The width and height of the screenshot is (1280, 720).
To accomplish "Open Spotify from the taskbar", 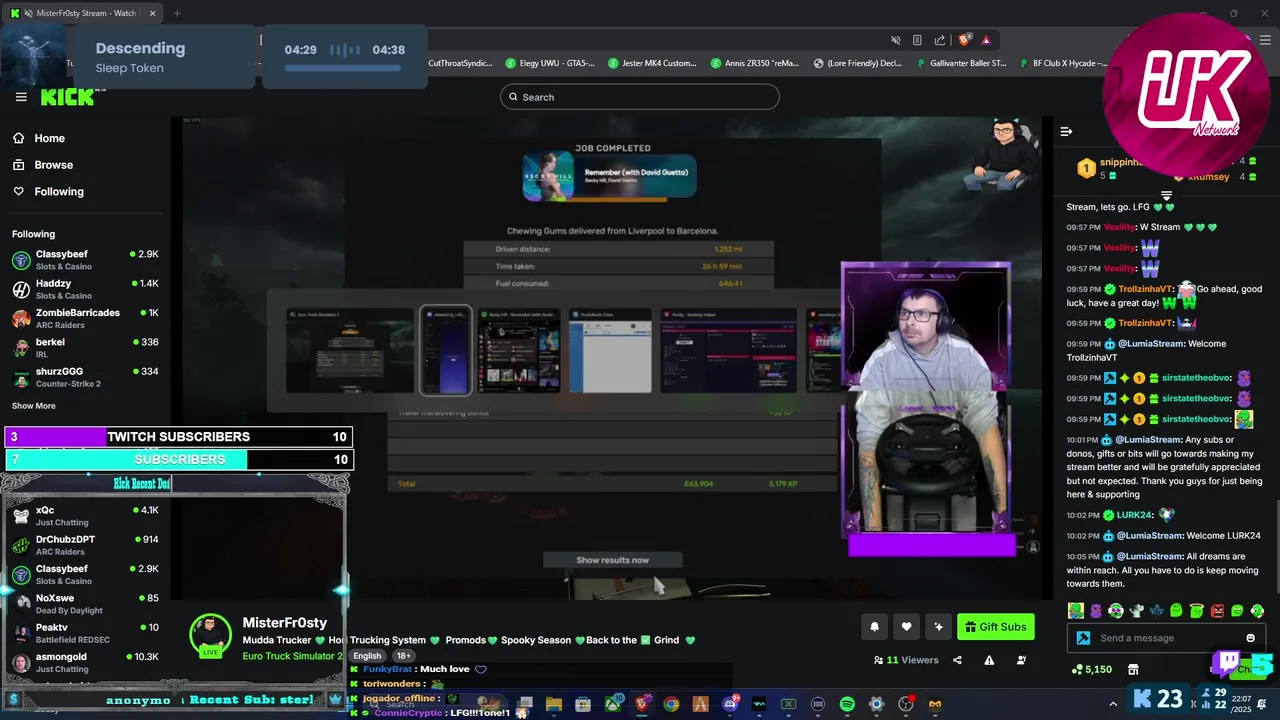I will click(847, 704).
